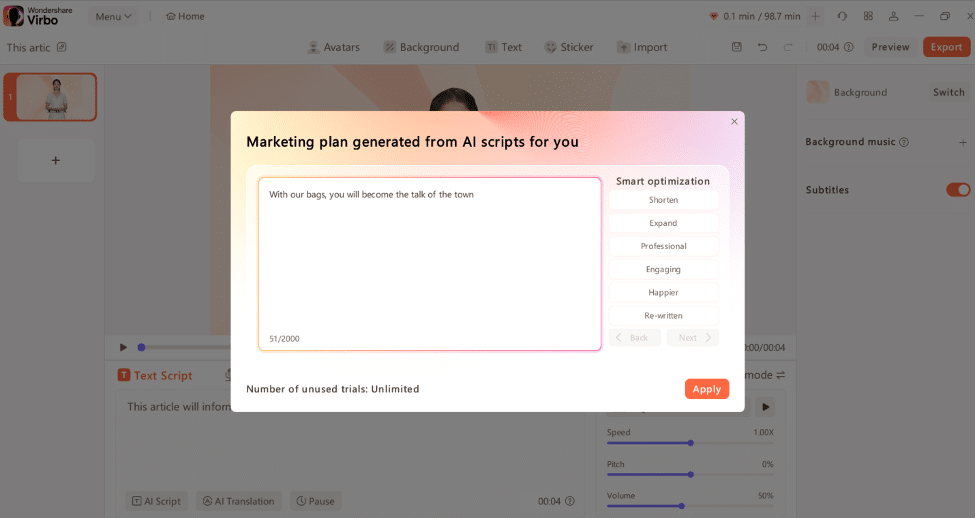Select the first scene thumbnail
The width and height of the screenshot is (977, 518).
pyautogui.click(x=56, y=97)
